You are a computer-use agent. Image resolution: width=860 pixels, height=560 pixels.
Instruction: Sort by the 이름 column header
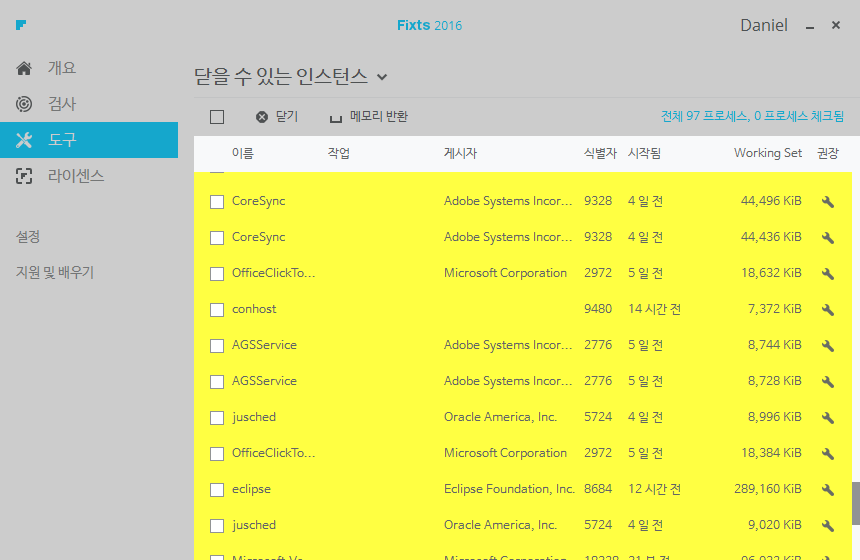[243, 153]
